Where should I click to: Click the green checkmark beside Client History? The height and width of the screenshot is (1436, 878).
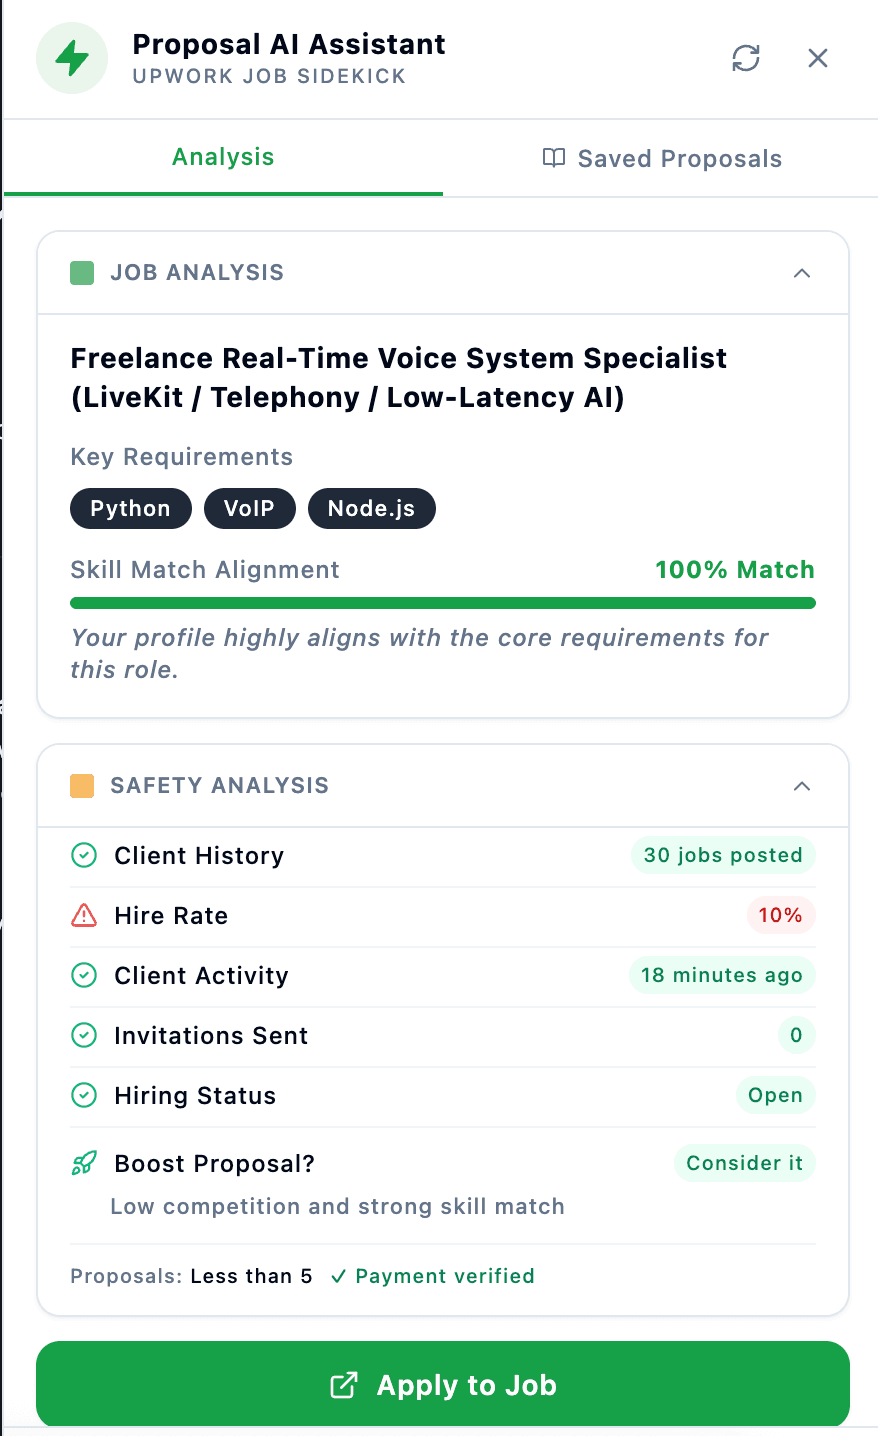click(x=84, y=855)
